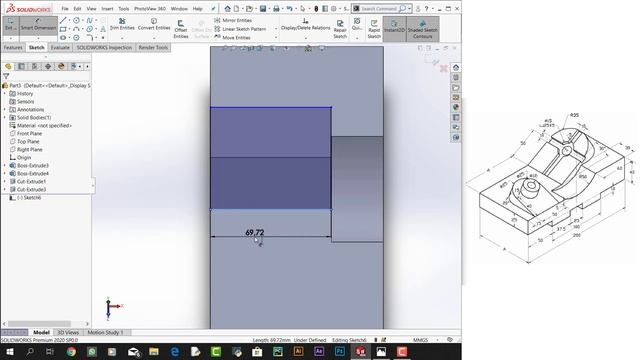Select the Corner Rectangle tool
The height and width of the screenshot is (360, 640).
tap(63, 29)
